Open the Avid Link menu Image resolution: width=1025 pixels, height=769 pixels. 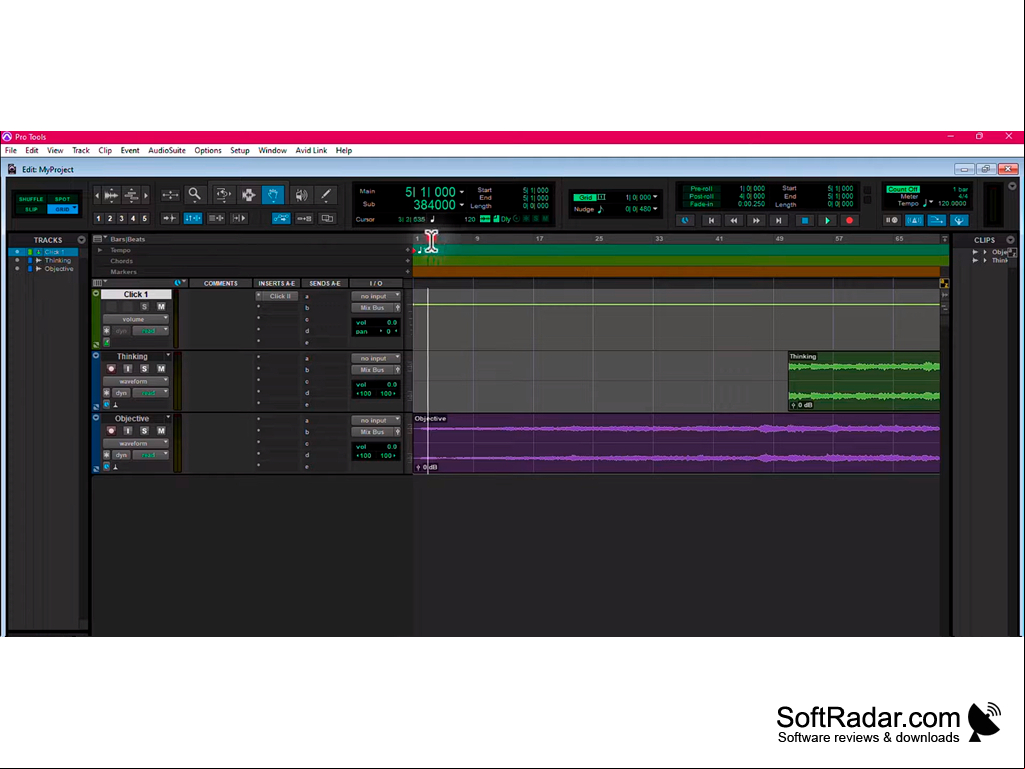pos(311,150)
